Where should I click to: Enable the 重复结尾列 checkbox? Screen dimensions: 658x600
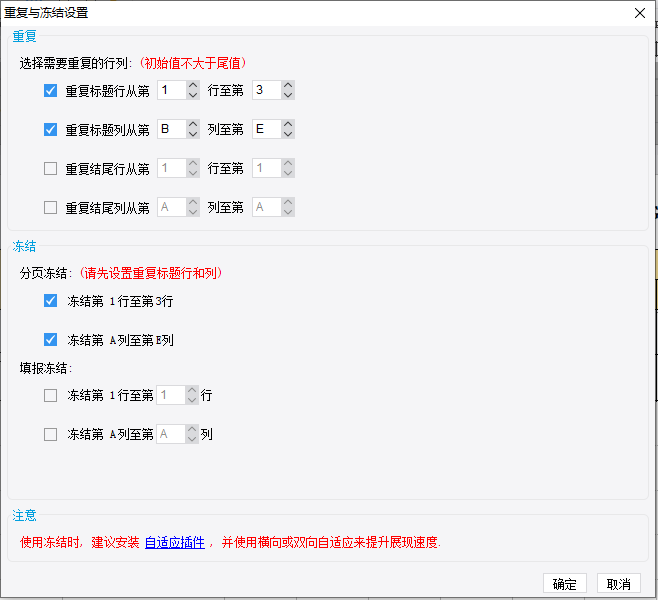(50, 207)
